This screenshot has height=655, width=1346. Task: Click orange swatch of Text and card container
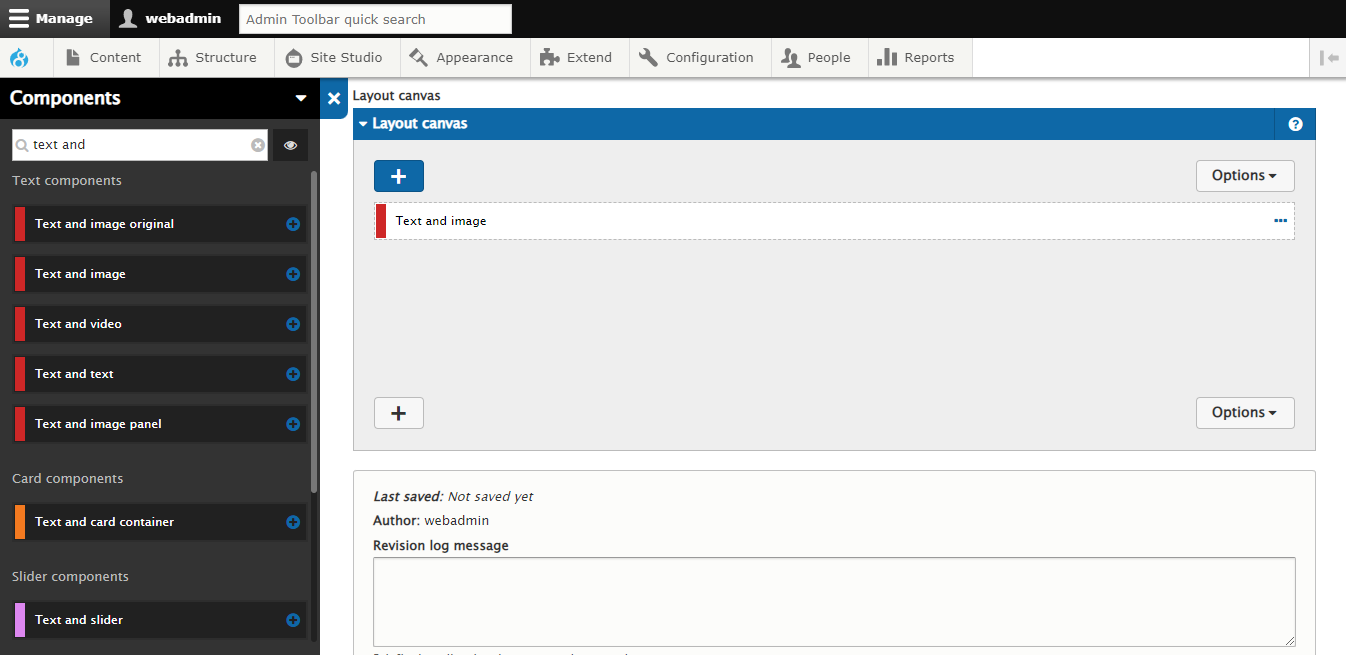tap(20, 522)
